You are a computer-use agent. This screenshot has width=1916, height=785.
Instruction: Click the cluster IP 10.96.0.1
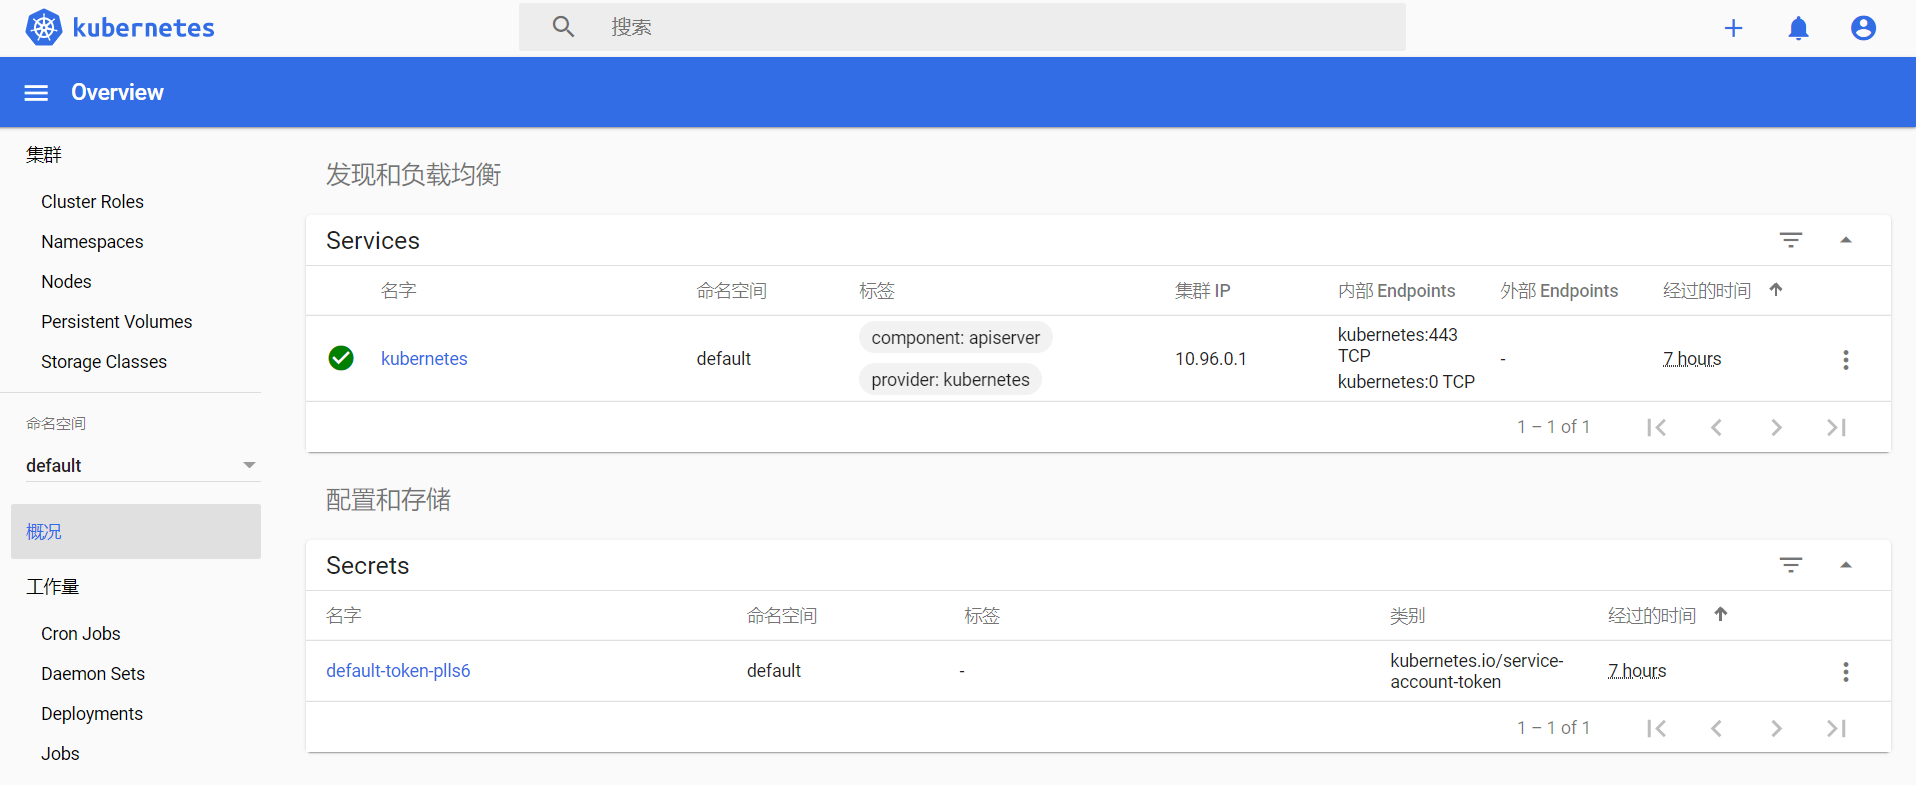coord(1210,359)
